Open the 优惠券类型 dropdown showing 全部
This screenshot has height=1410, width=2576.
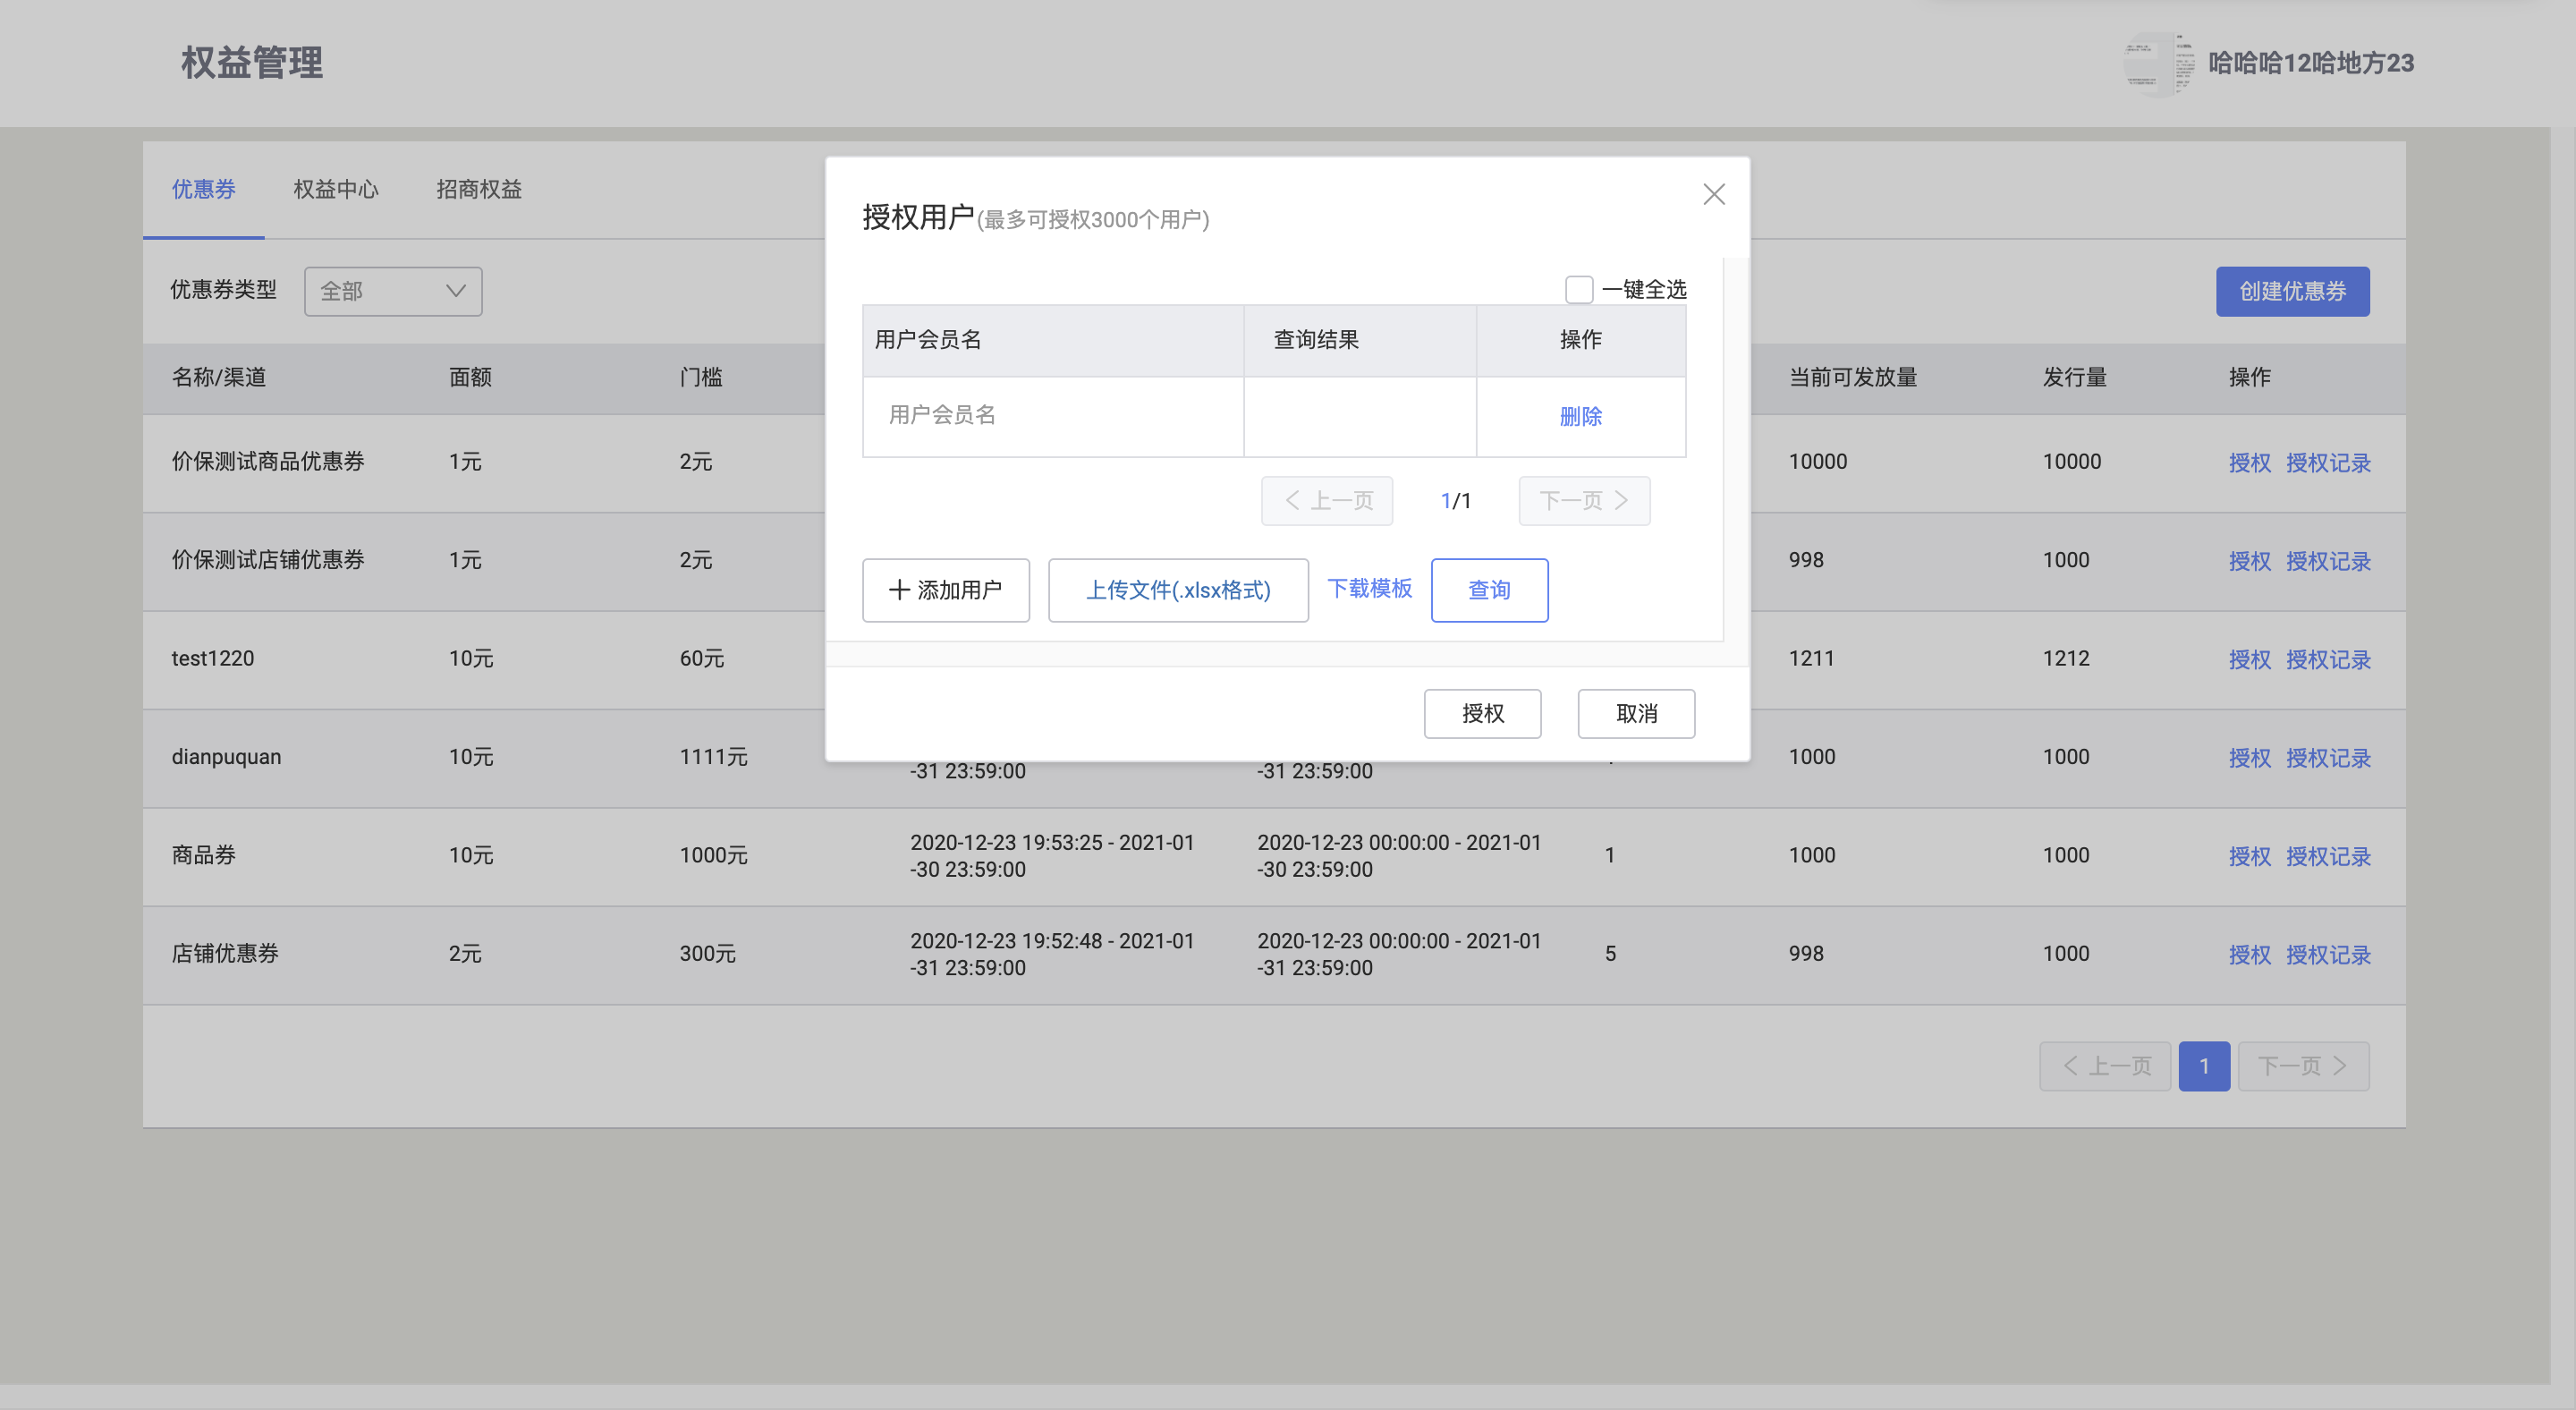click(x=393, y=291)
